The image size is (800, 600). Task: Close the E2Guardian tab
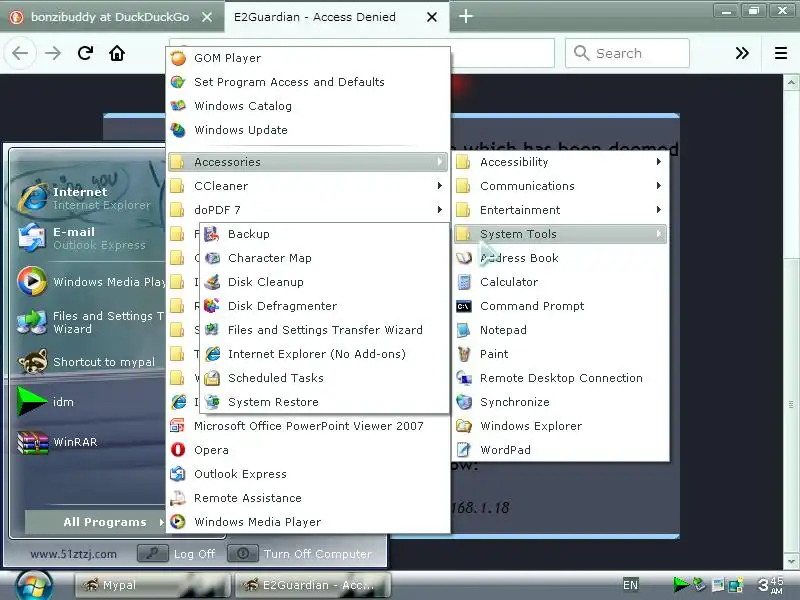click(432, 17)
